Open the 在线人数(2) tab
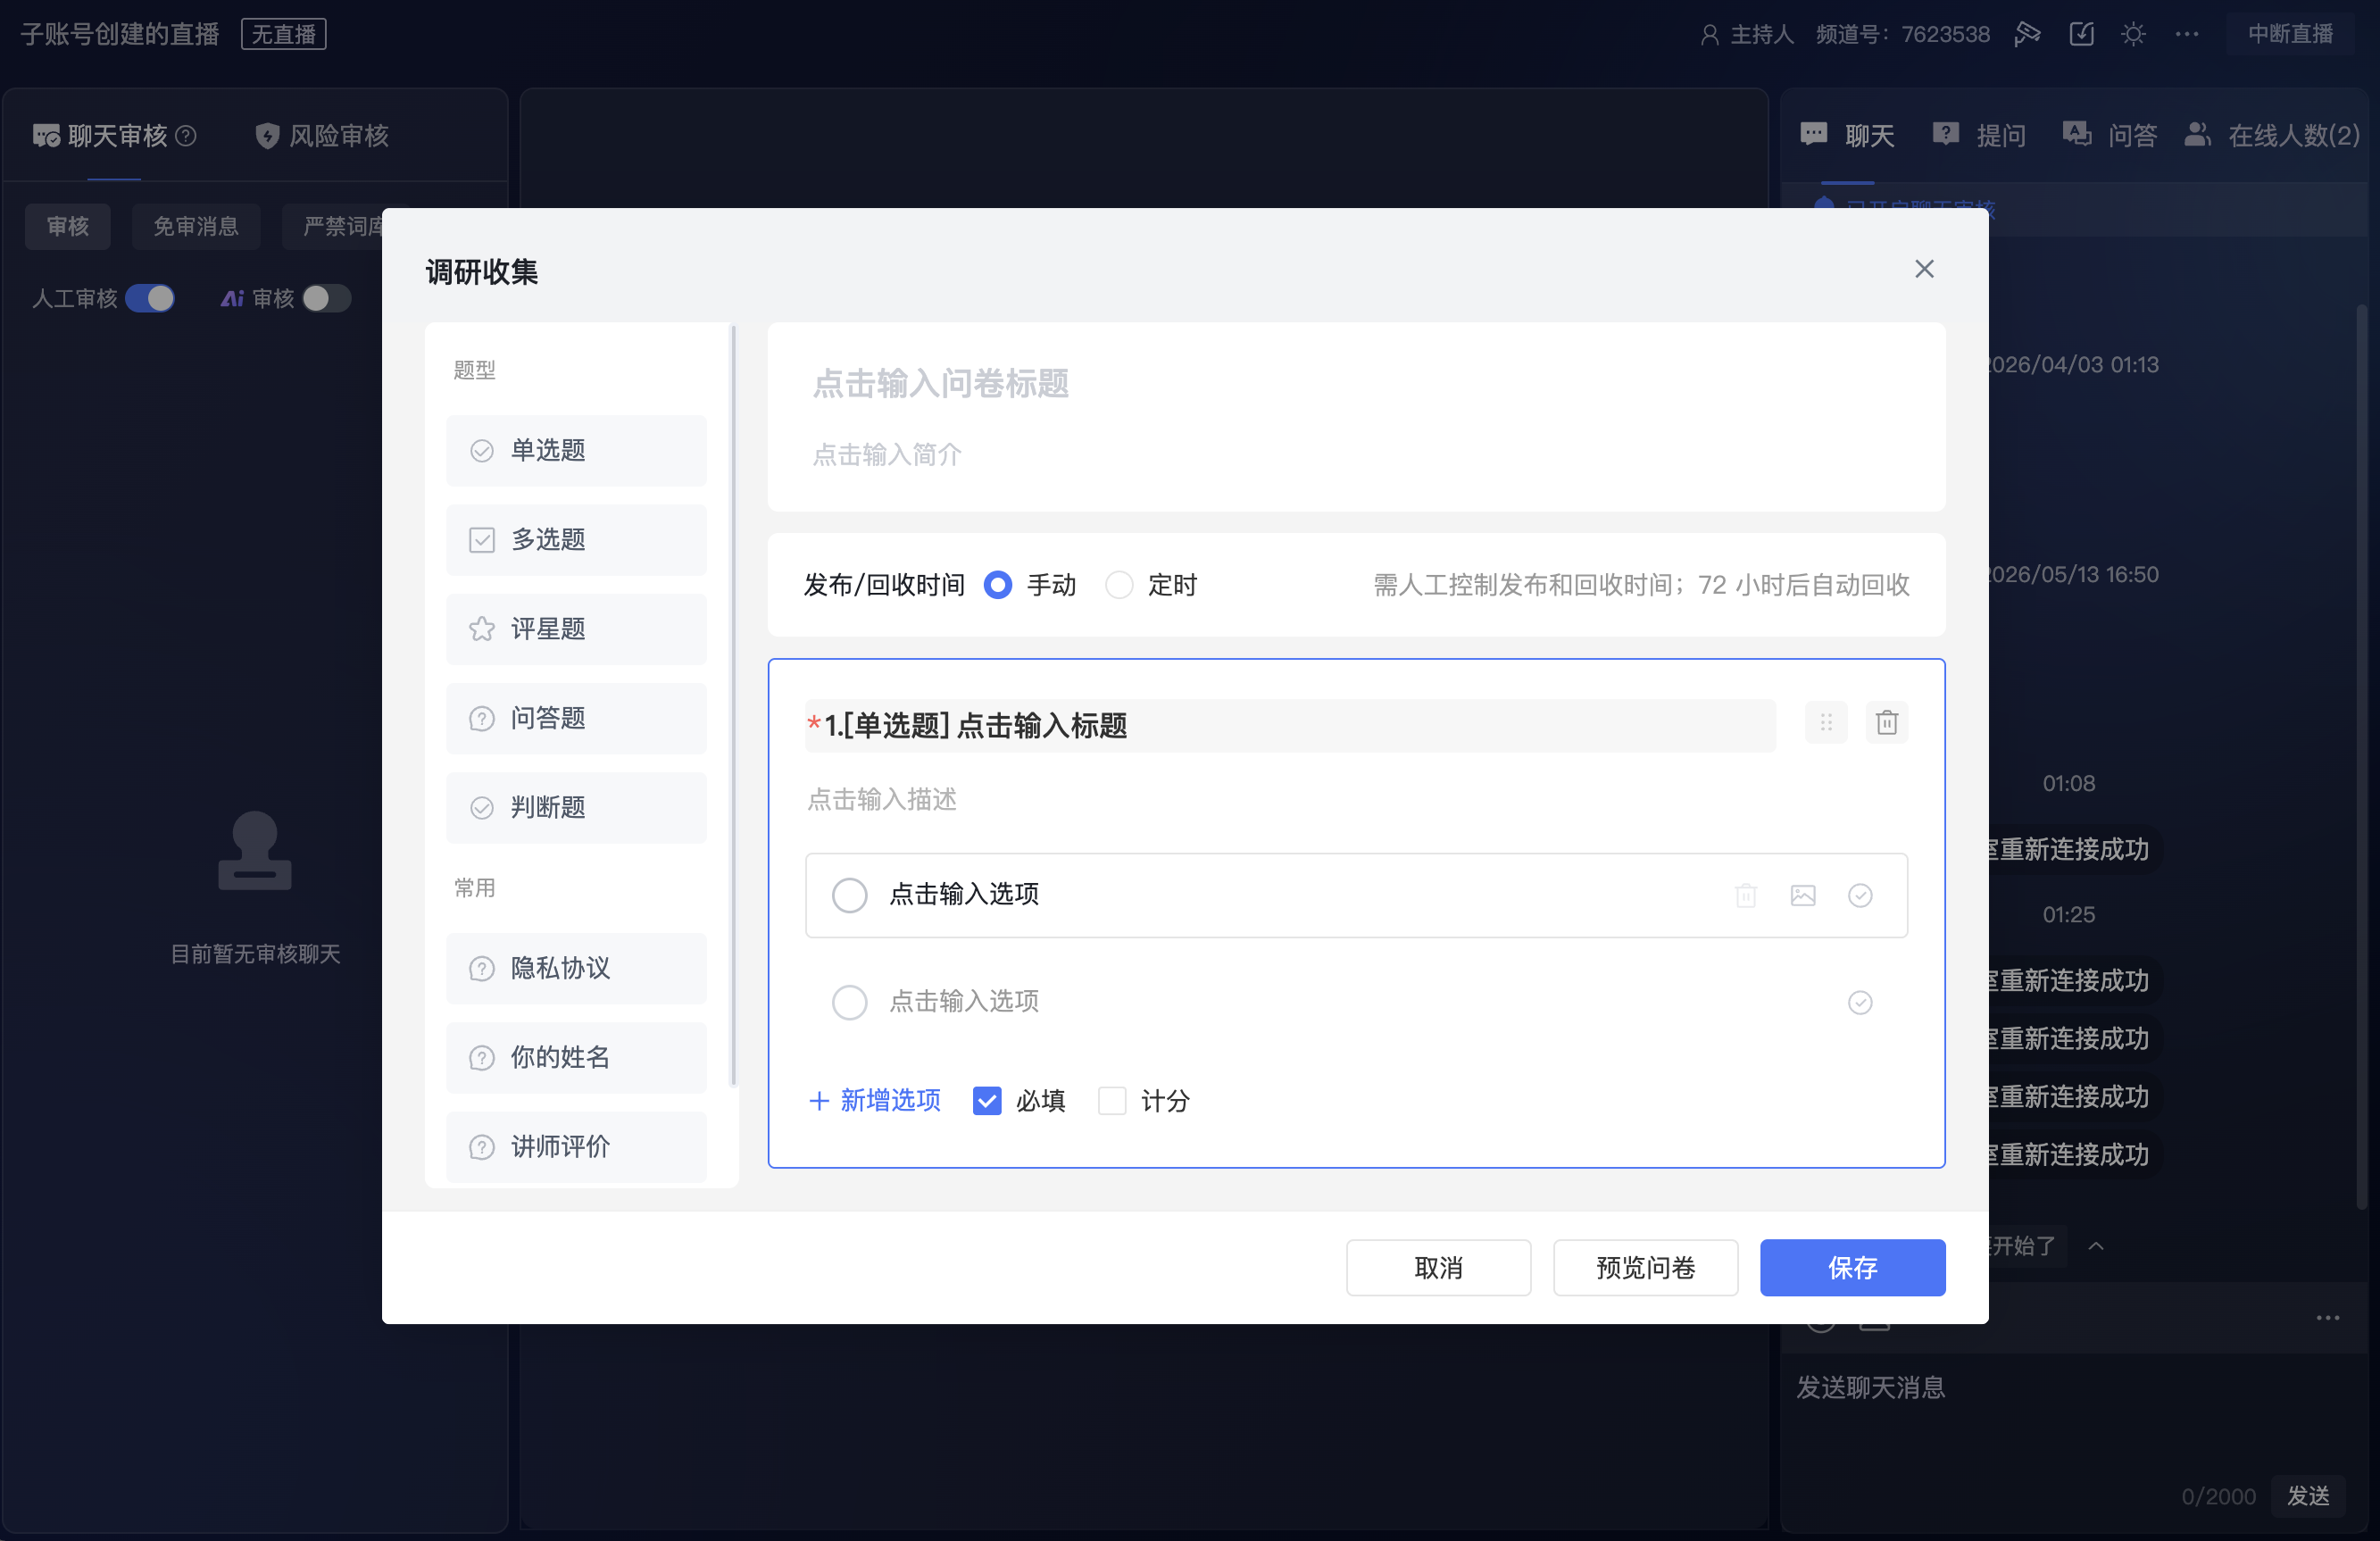2380x1541 pixels. pos(2272,135)
